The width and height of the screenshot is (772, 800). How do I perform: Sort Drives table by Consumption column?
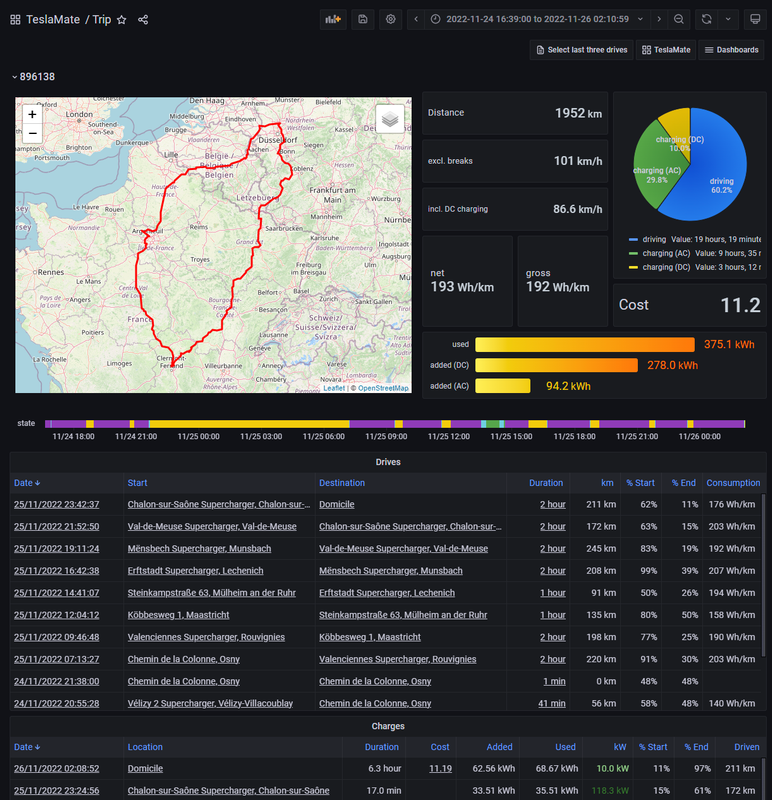733,483
